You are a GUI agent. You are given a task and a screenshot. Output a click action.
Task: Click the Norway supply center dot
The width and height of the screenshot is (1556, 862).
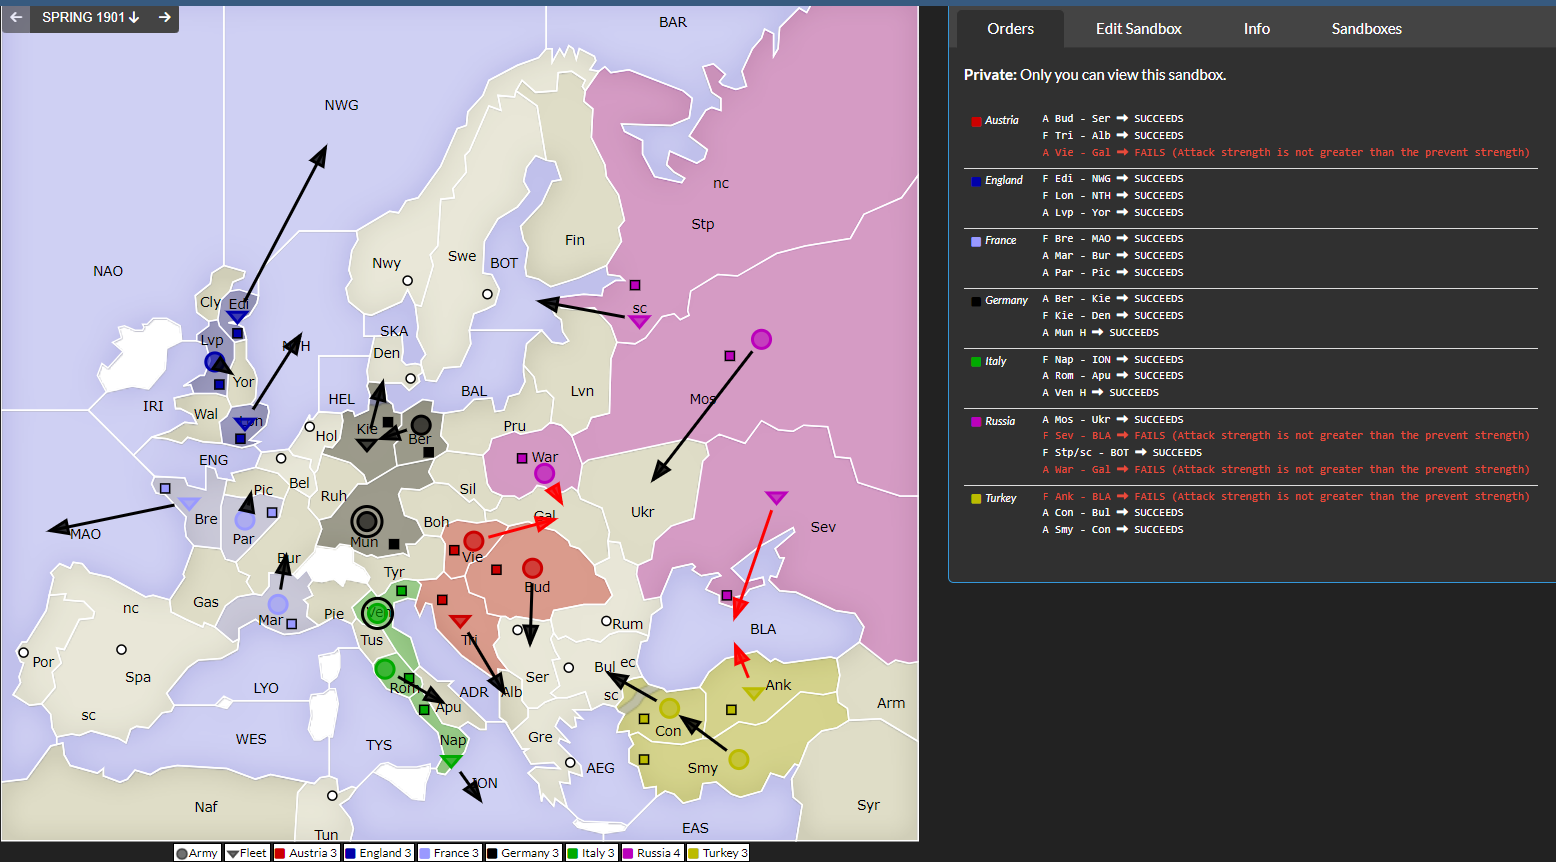click(x=407, y=281)
